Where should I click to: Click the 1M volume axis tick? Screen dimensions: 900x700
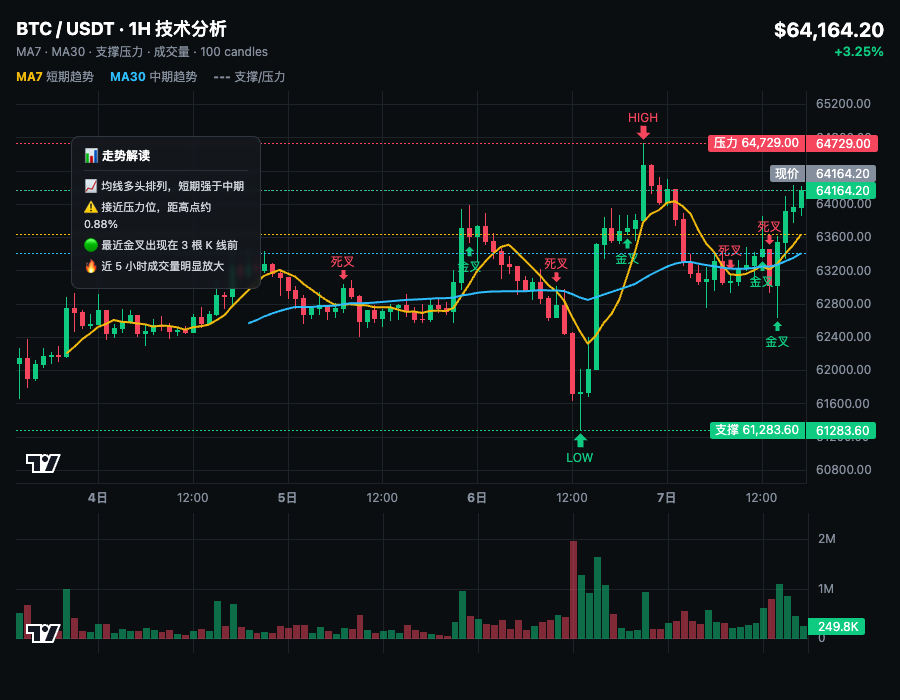(825, 589)
